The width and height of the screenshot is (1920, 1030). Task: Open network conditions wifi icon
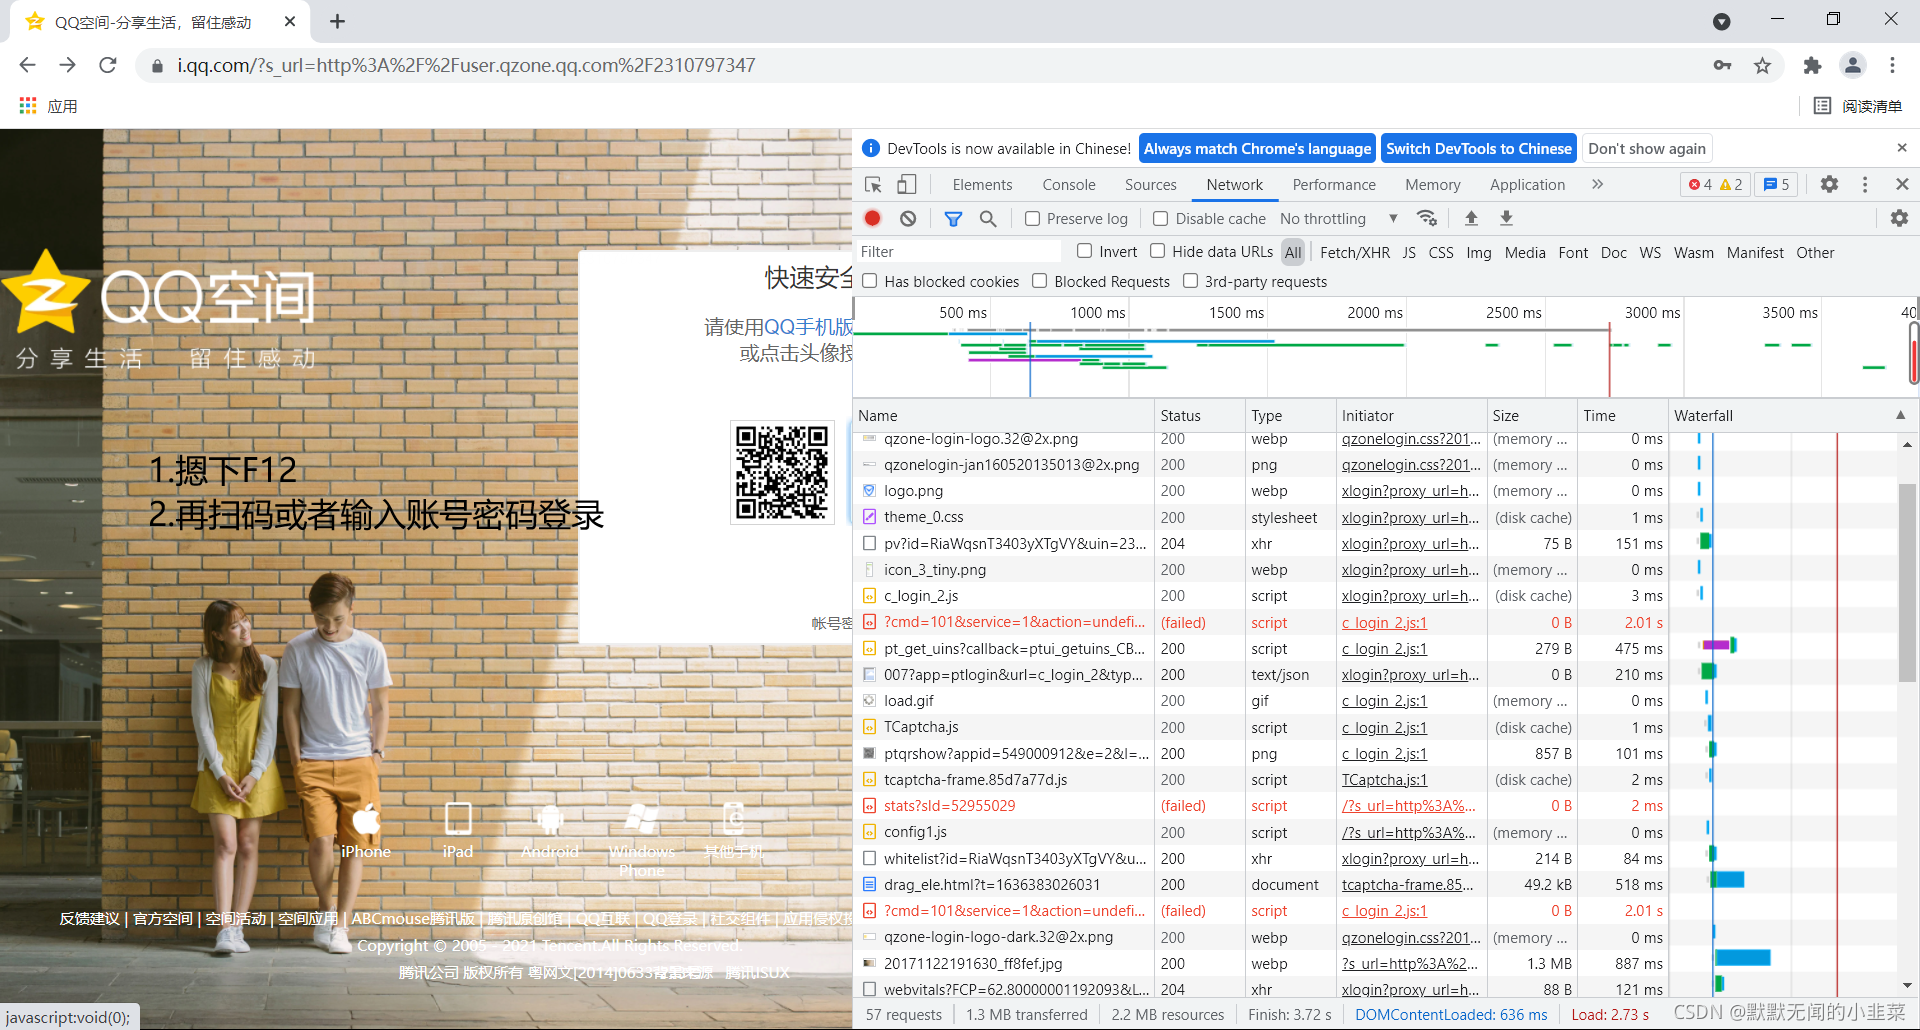coord(1427,218)
